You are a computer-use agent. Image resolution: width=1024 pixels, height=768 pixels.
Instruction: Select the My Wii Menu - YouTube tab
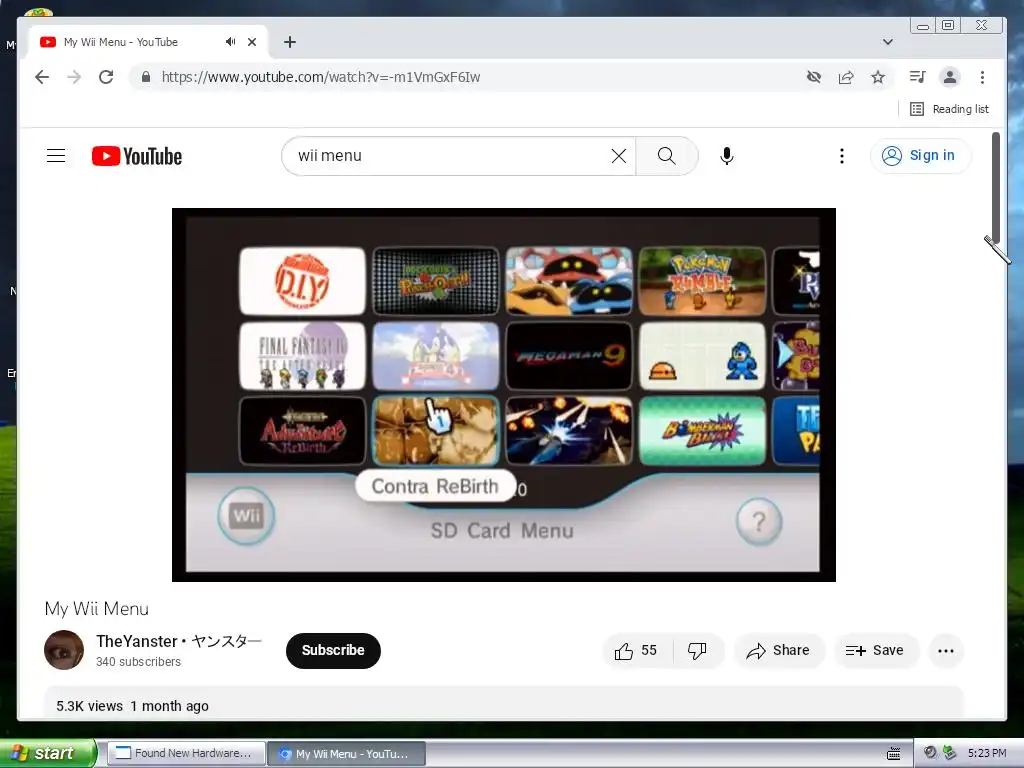click(148, 42)
